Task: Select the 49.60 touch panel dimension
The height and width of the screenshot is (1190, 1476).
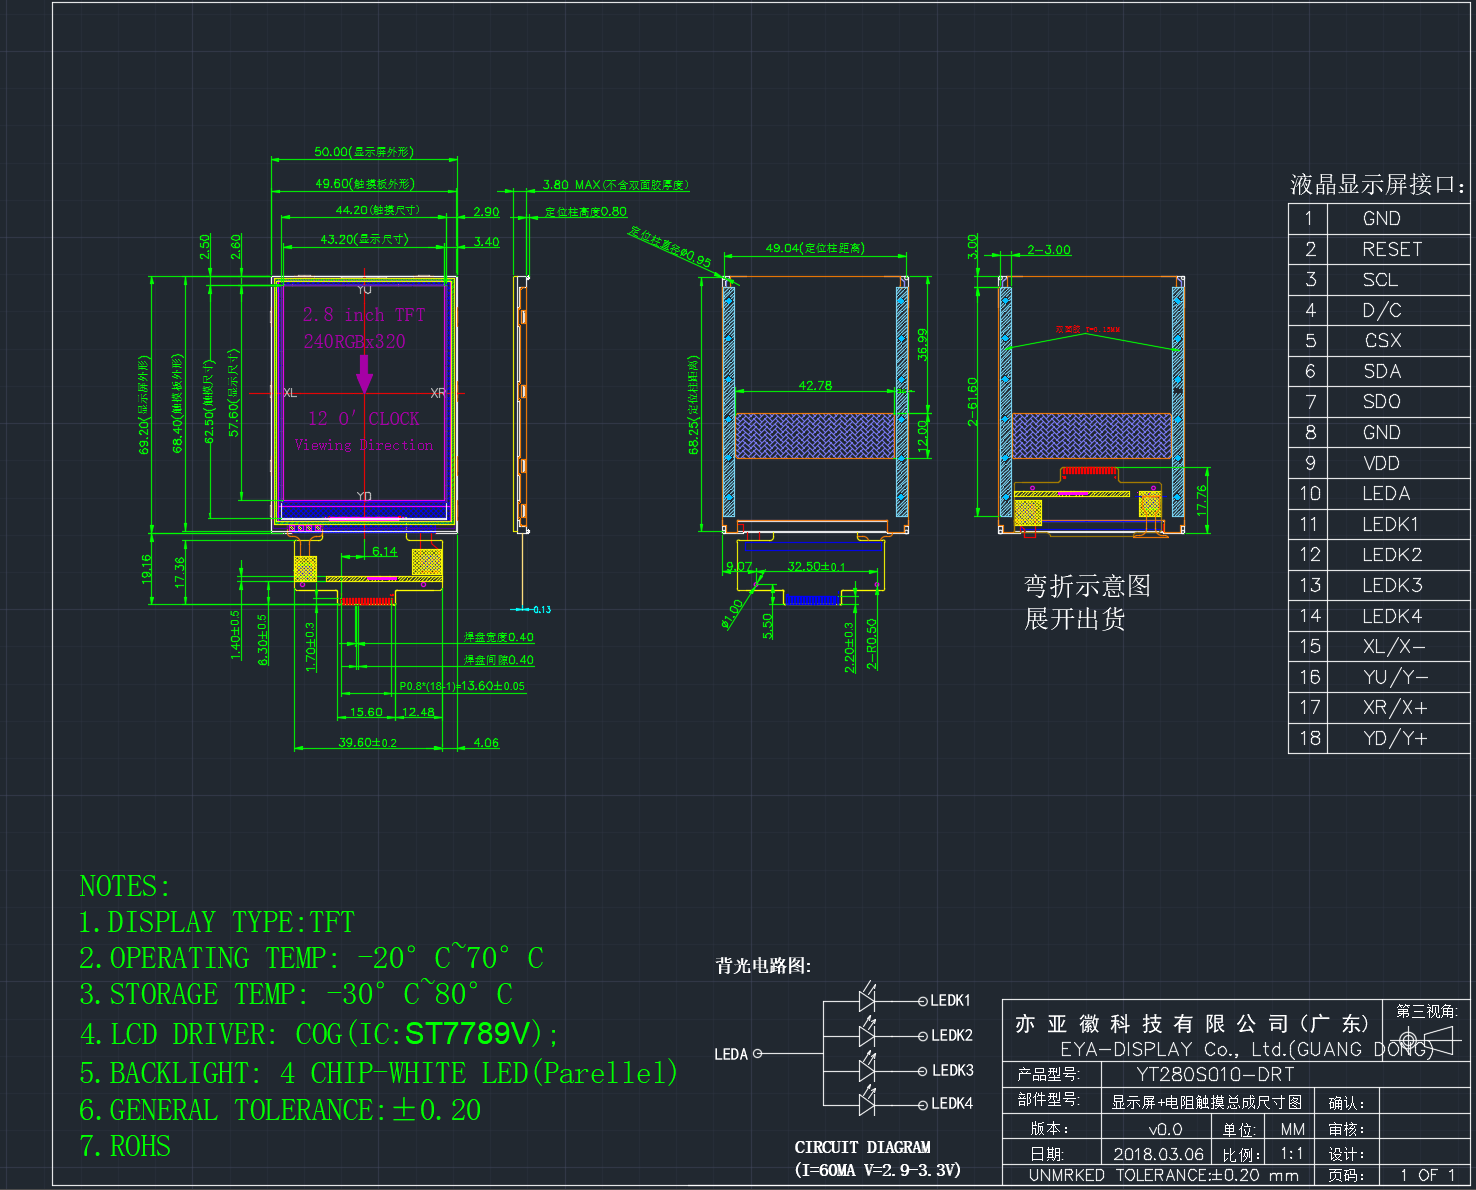Action: tap(364, 184)
